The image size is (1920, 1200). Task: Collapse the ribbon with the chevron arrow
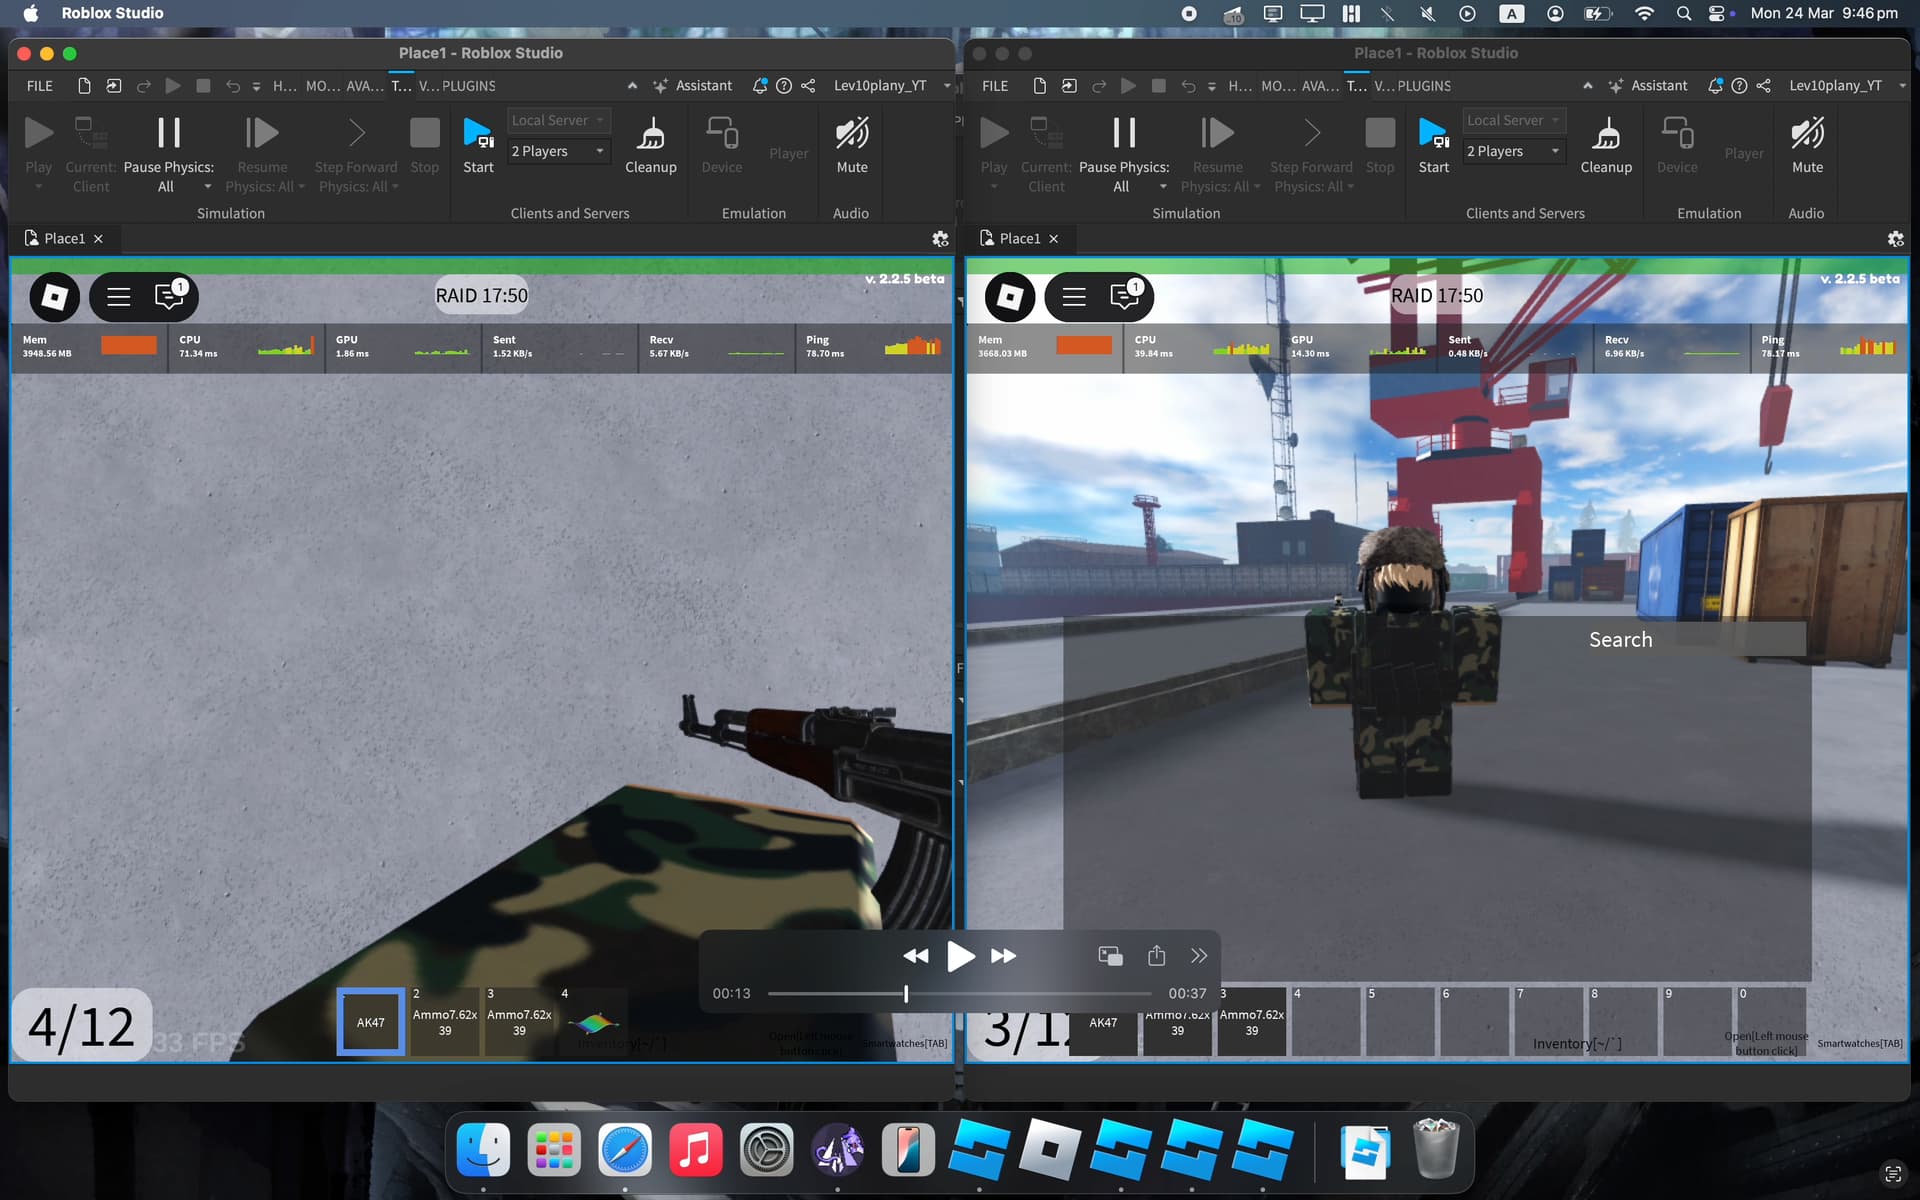pyautogui.click(x=632, y=85)
